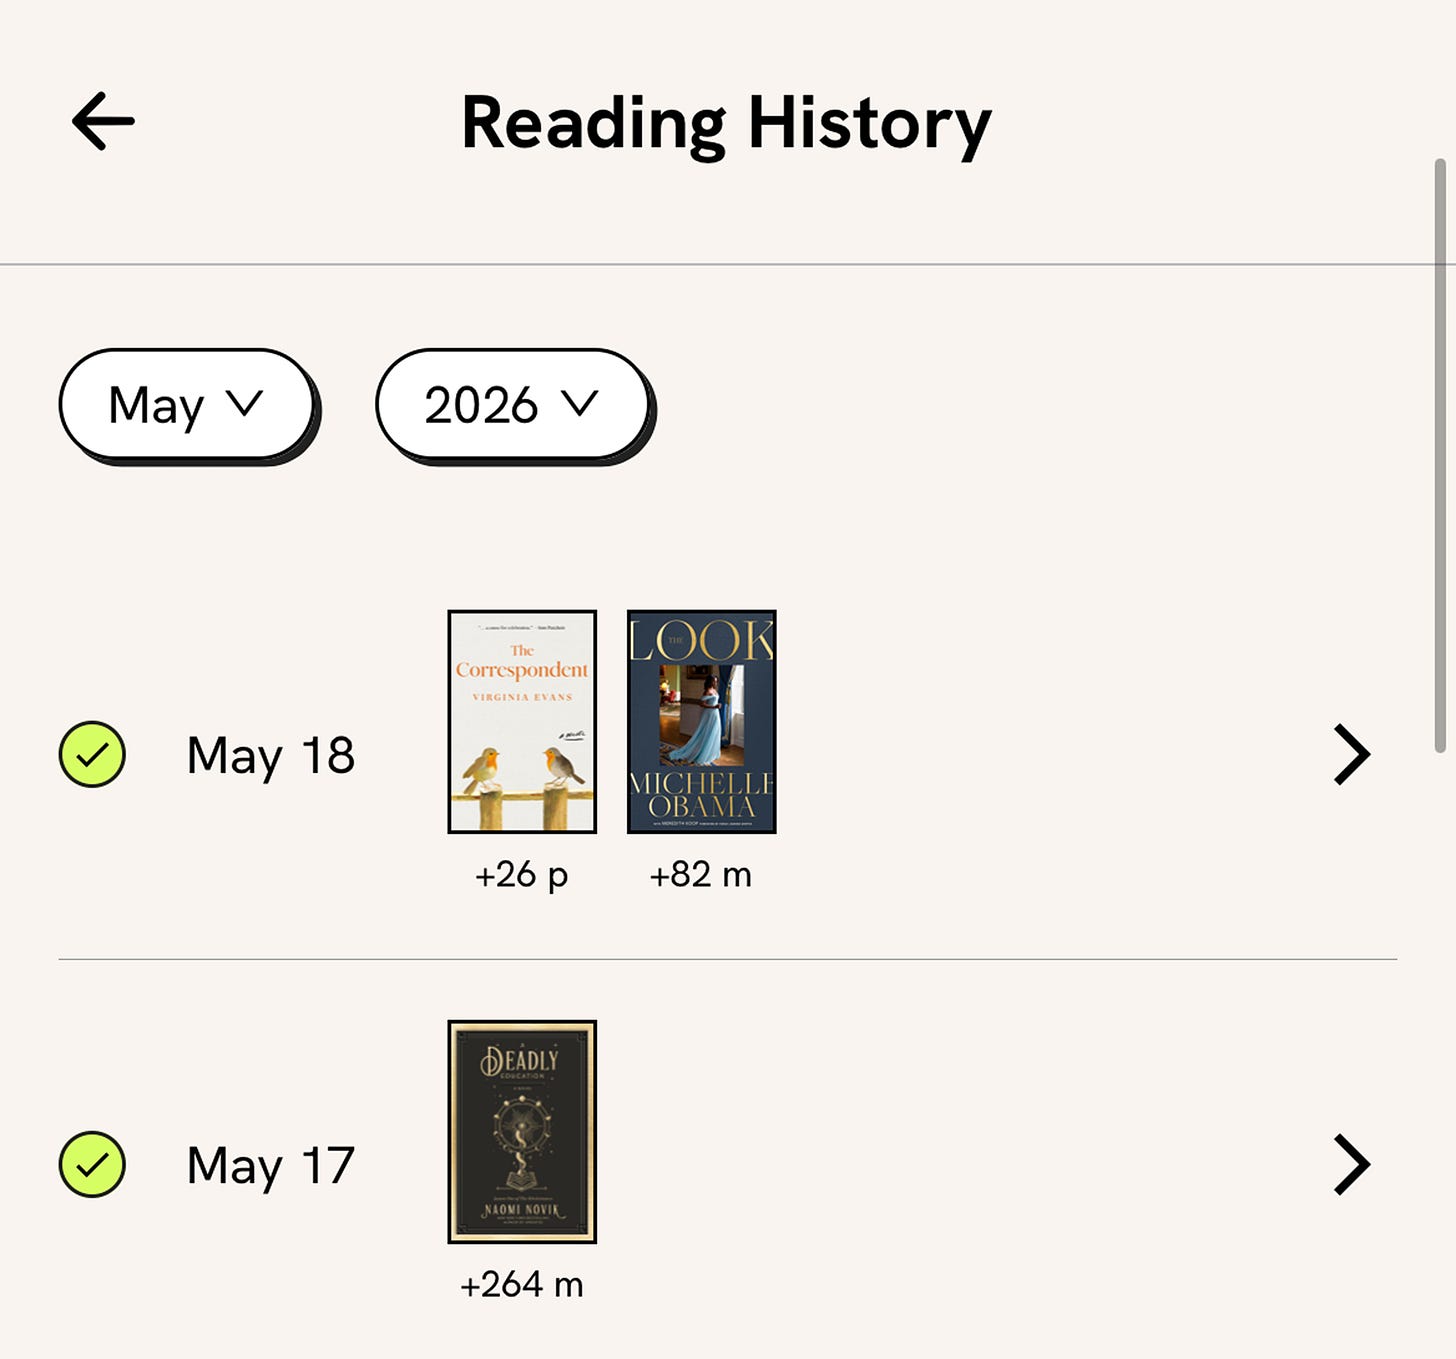Open the May month dropdown
The image size is (1456, 1359).
[x=187, y=405]
